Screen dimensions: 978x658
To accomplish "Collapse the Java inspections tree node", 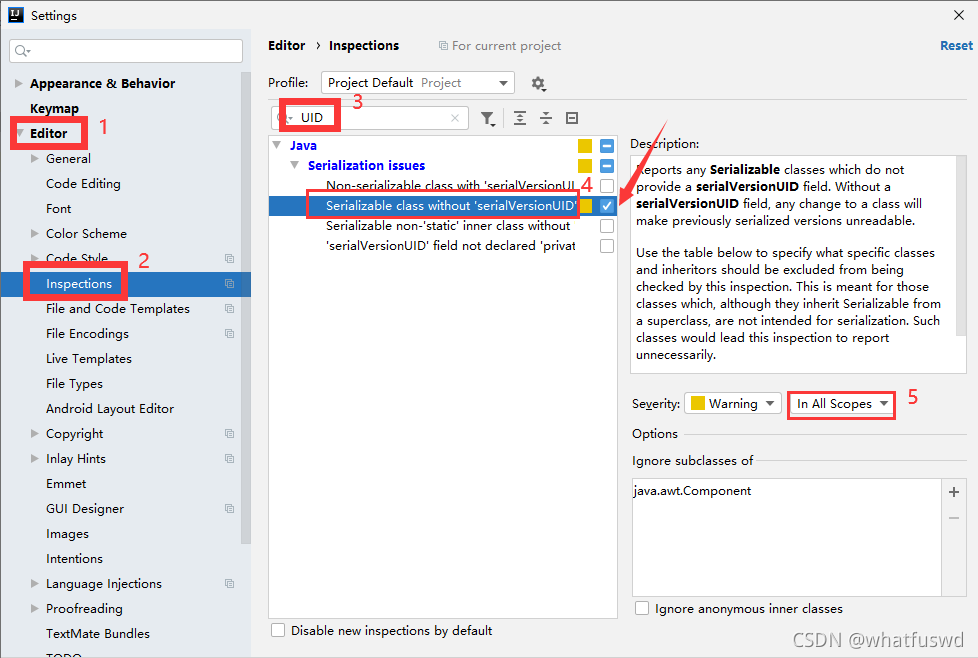I will tap(277, 145).
